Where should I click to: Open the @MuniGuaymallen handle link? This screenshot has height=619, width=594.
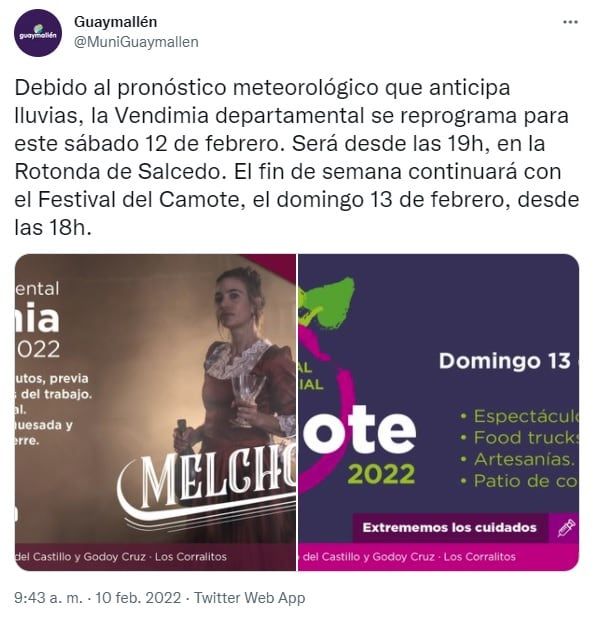tap(136, 42)
